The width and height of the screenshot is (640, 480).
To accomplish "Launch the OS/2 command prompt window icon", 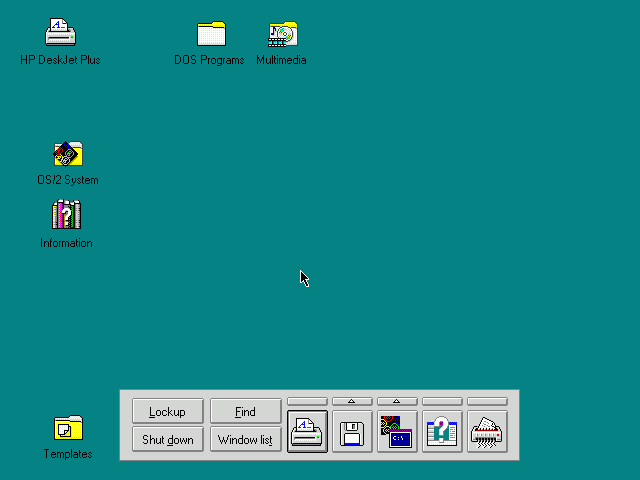I will point(397,431).
